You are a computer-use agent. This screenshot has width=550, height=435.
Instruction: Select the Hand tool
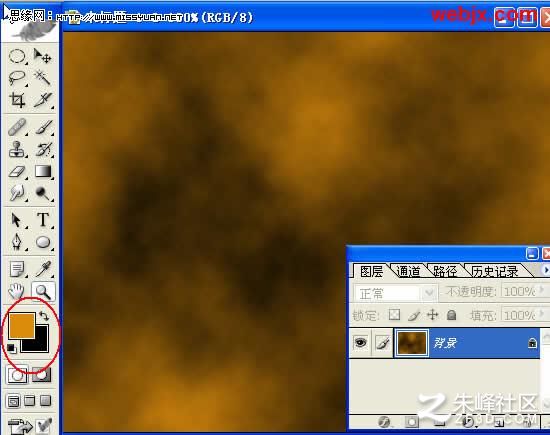point(17,291)
